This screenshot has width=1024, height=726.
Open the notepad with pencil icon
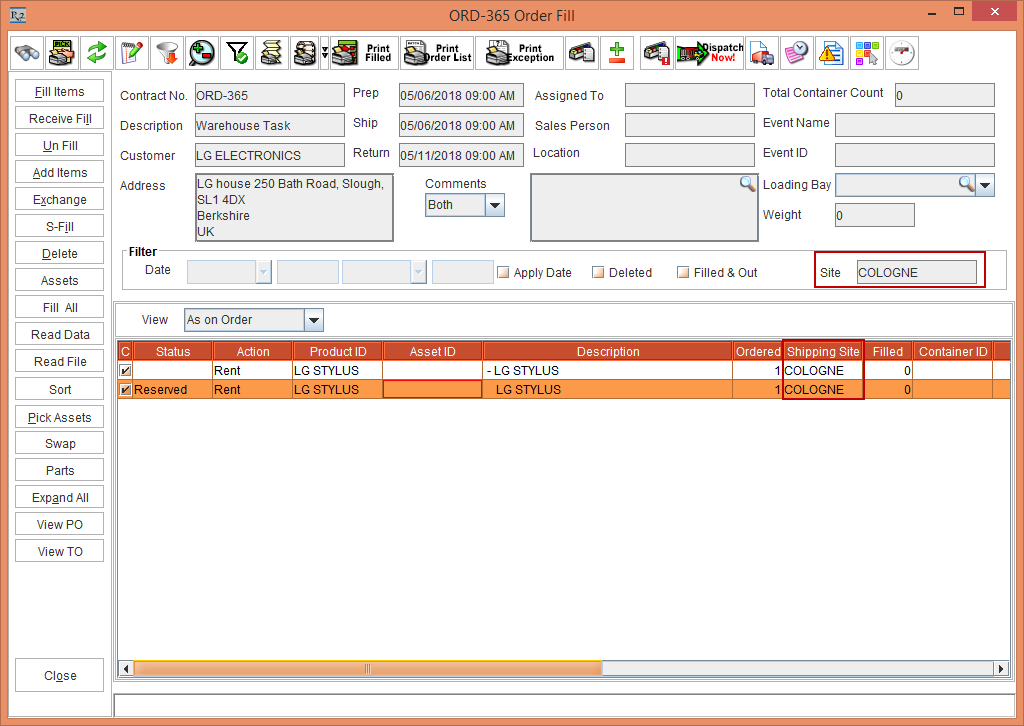131,53
